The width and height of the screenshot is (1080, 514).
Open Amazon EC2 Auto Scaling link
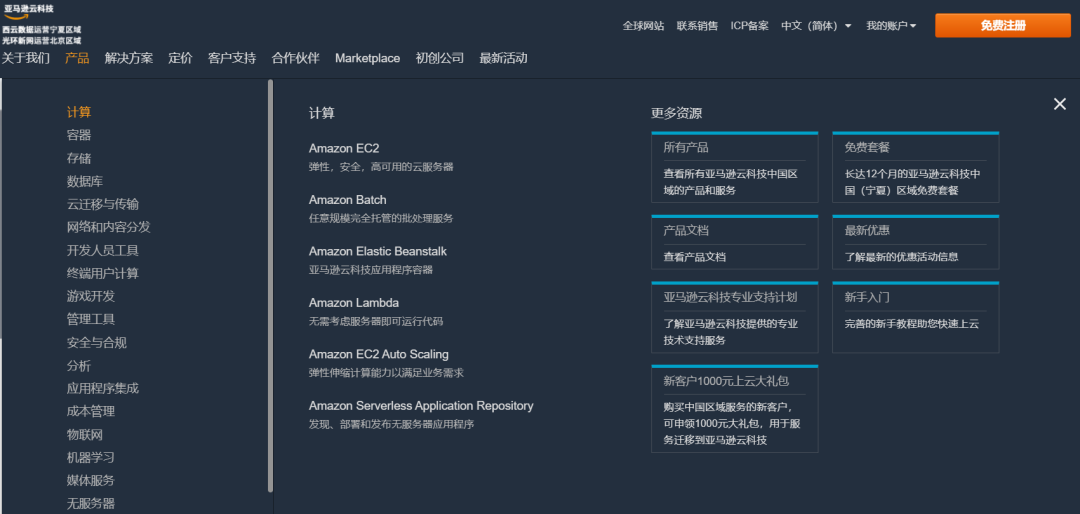click(379, 354)
